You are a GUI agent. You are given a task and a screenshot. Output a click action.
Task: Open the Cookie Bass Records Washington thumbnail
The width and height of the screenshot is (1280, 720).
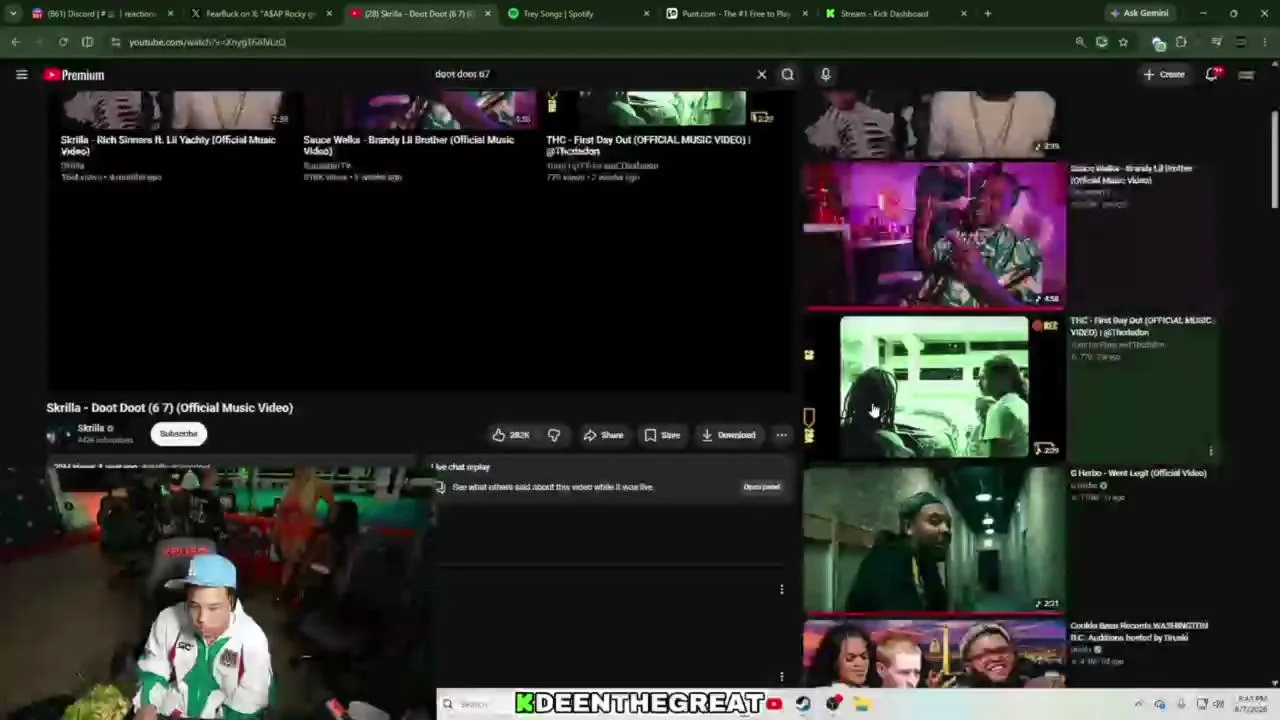pyautogui.click(x=934, y=652)
